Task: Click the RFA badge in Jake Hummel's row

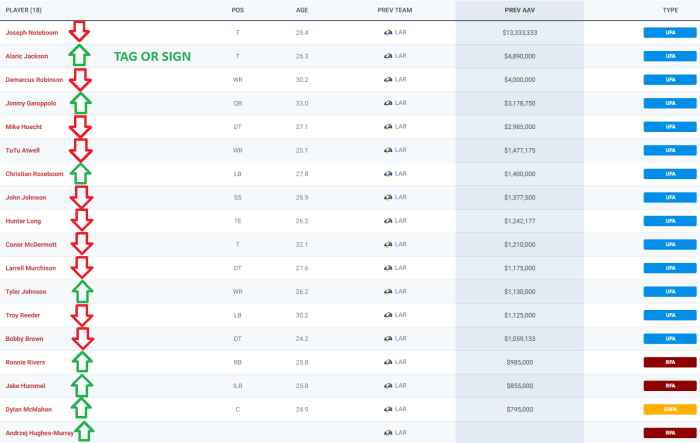Action: coord(669,385)
